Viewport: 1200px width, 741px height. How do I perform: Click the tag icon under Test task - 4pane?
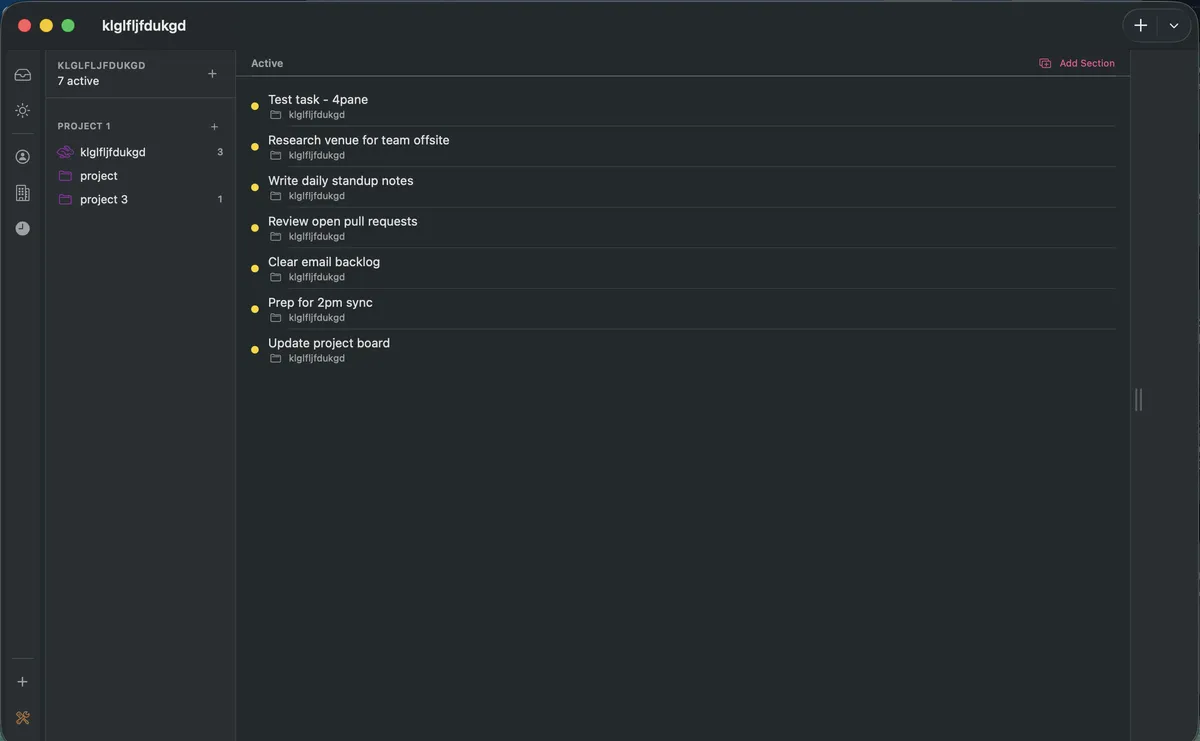273,113
